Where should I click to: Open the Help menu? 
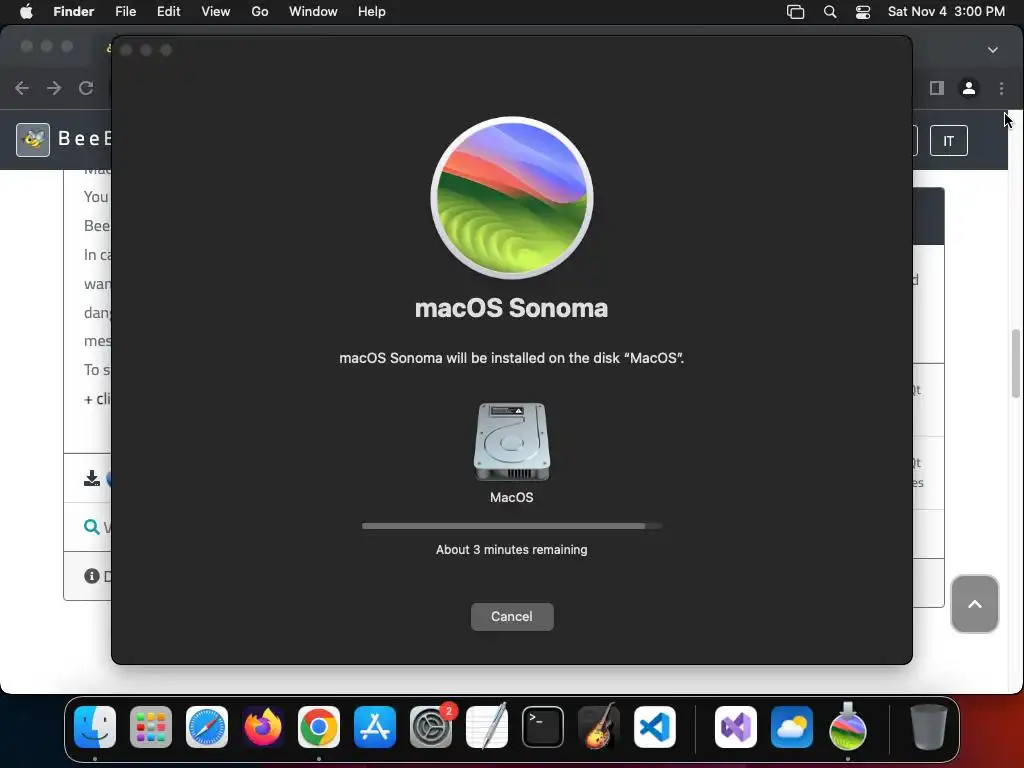pyautogui.click(x=372, y=12)
